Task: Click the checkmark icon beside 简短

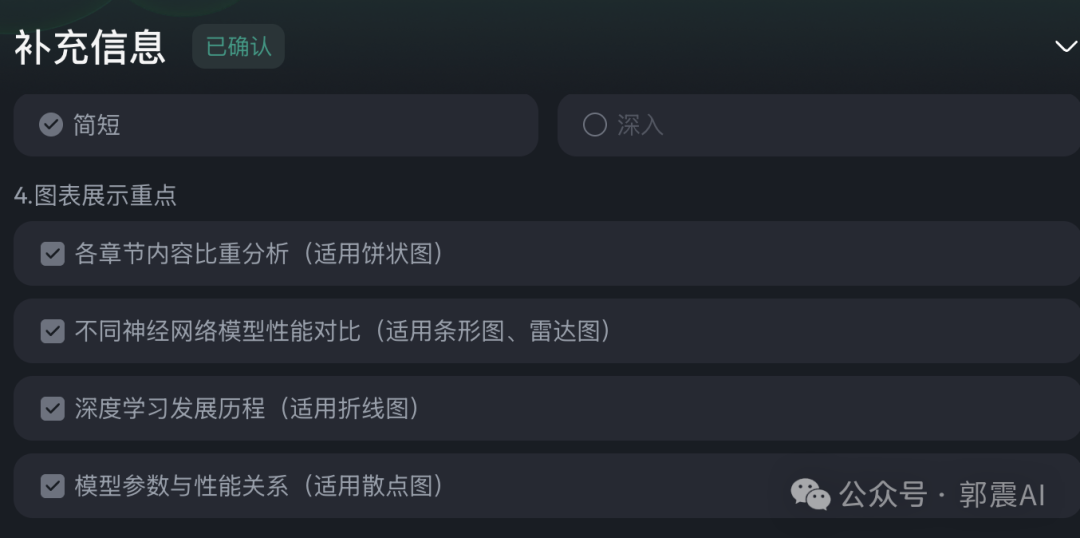Action: [x=51, y=125]
